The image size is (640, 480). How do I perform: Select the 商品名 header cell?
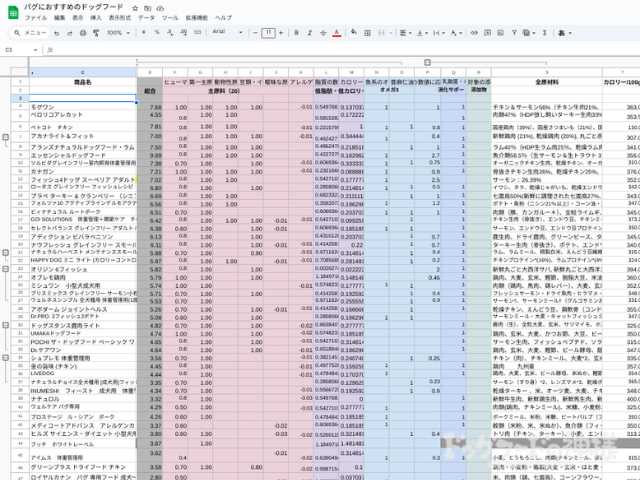83,82
